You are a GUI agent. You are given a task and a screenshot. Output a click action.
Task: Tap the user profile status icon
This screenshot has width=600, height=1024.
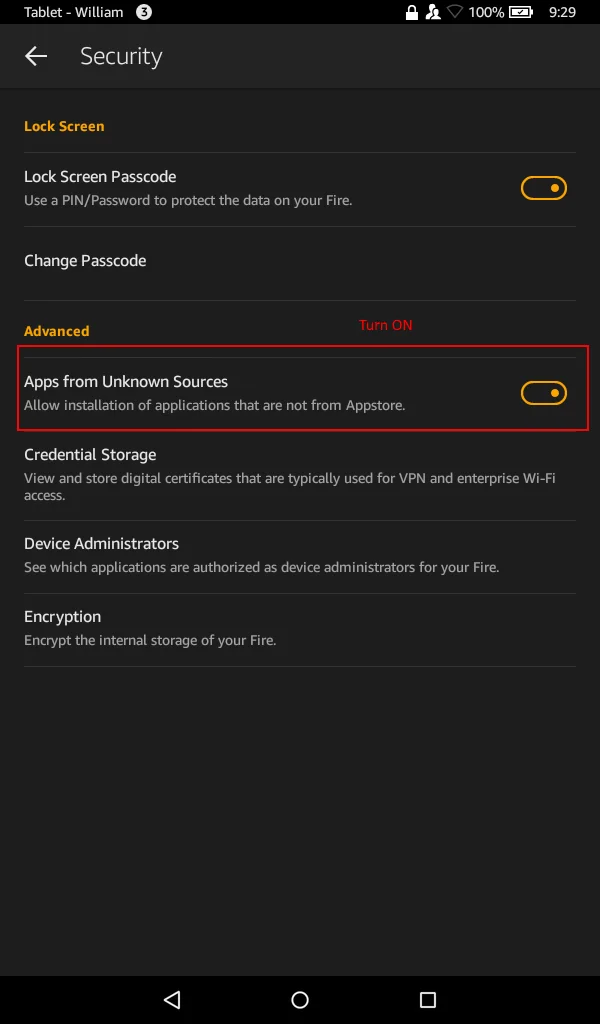click(432, 12)
